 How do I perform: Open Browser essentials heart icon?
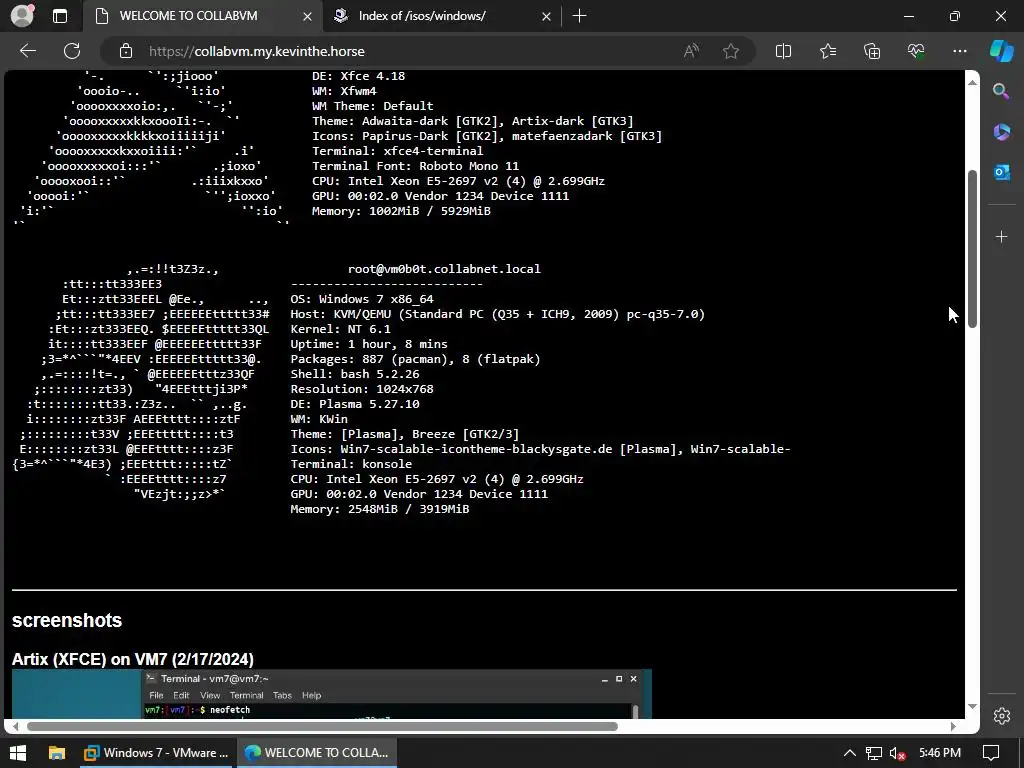[x=916, y=51]
